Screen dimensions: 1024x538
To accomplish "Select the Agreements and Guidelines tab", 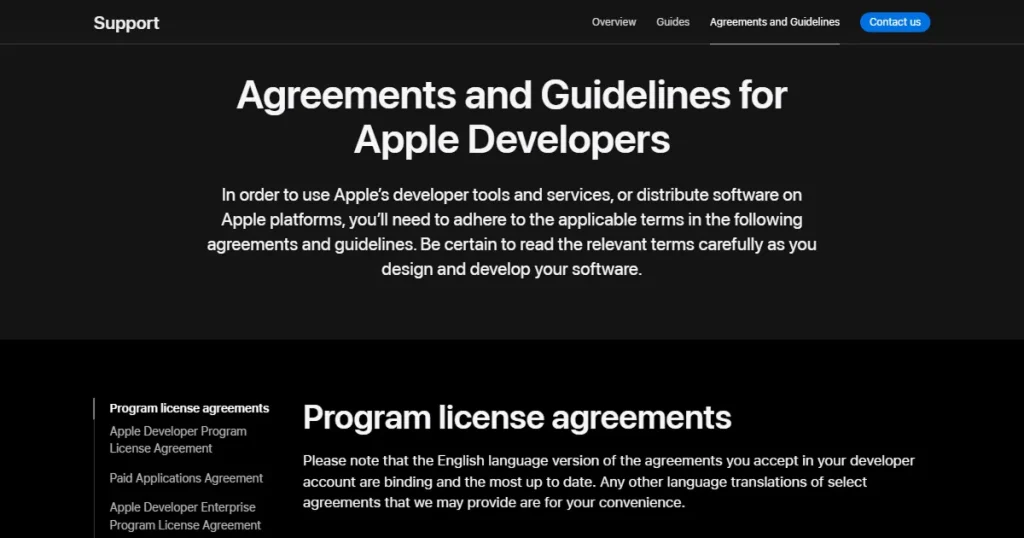I will (x=775, y=22).
